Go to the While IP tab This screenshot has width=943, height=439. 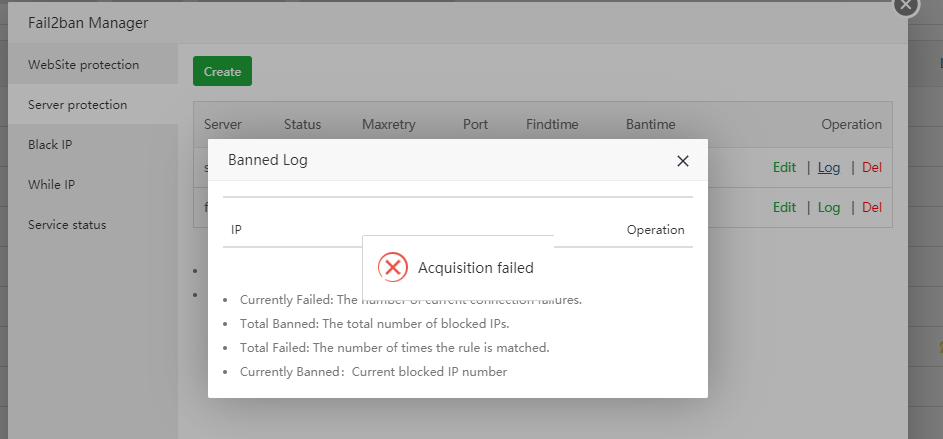(52, 185)
